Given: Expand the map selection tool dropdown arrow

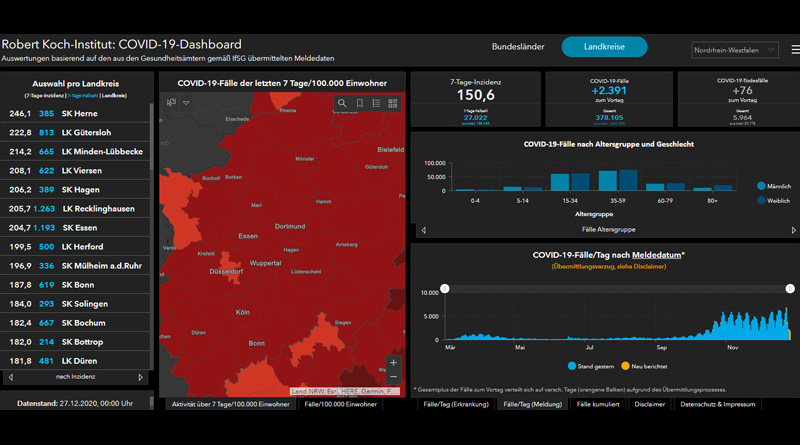Looking at the screenshot, I should [x=186, y=103].
